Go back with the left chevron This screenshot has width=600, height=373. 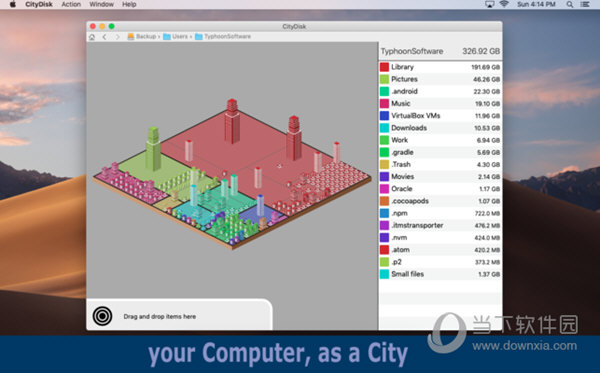click(x=104, y=37)
